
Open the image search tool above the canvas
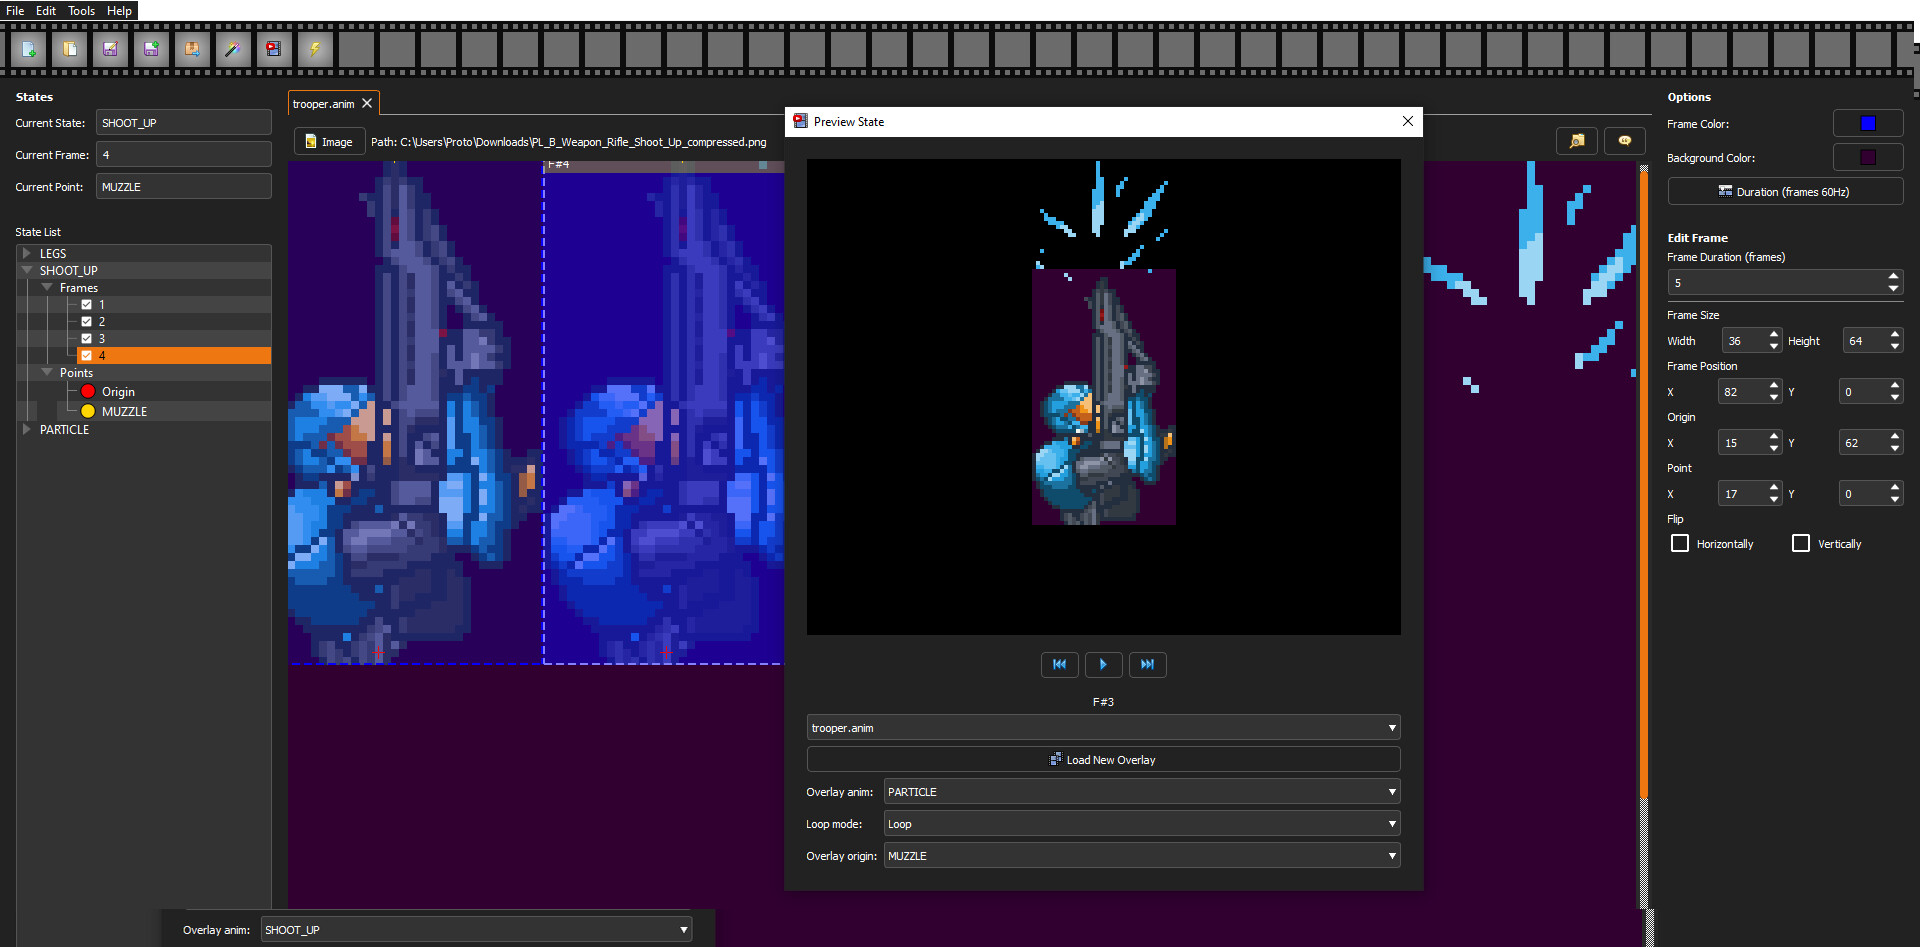[1577, 141]
